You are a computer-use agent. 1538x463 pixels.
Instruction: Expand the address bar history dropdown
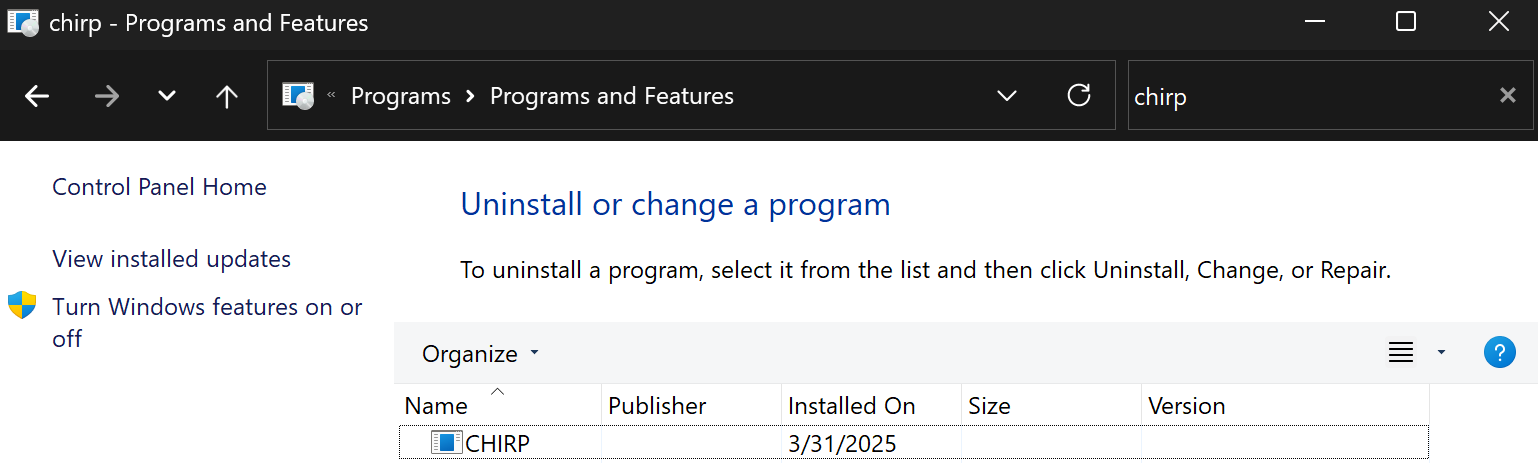(x=1007, y=96)
